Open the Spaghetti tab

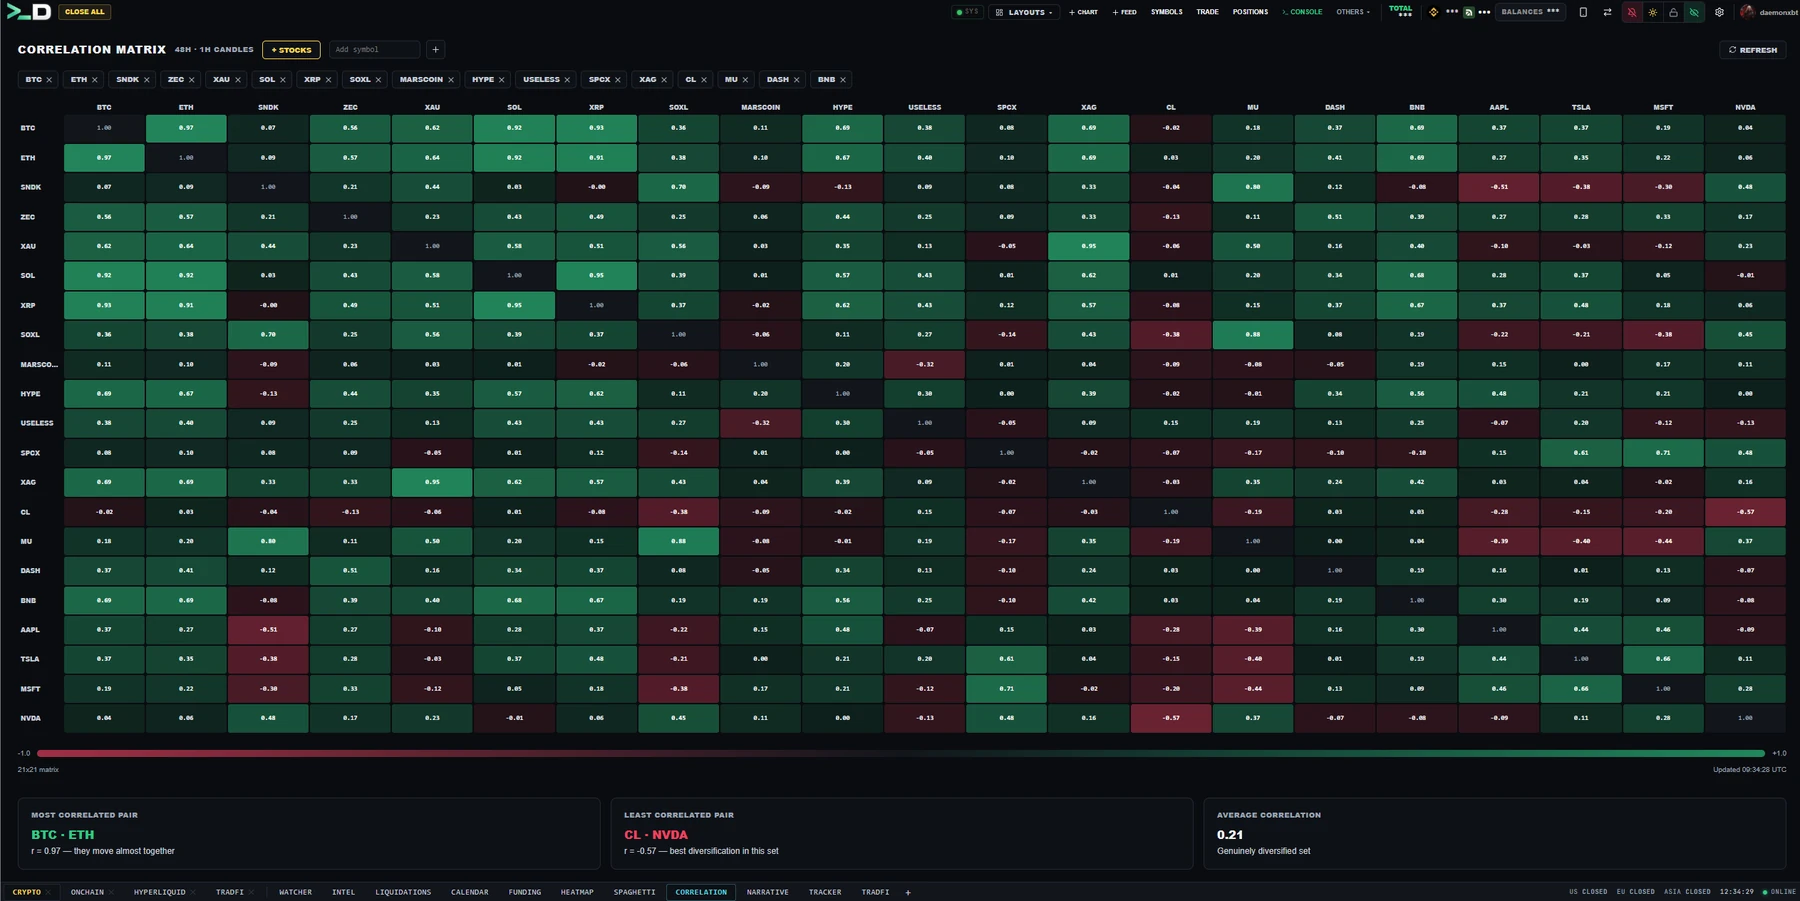coord(635,892)
